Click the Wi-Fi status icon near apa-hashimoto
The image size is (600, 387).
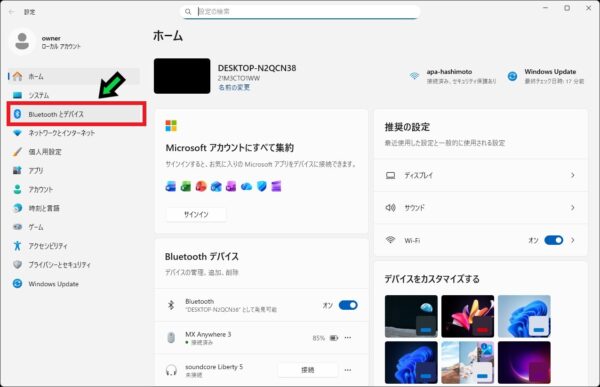414,76
